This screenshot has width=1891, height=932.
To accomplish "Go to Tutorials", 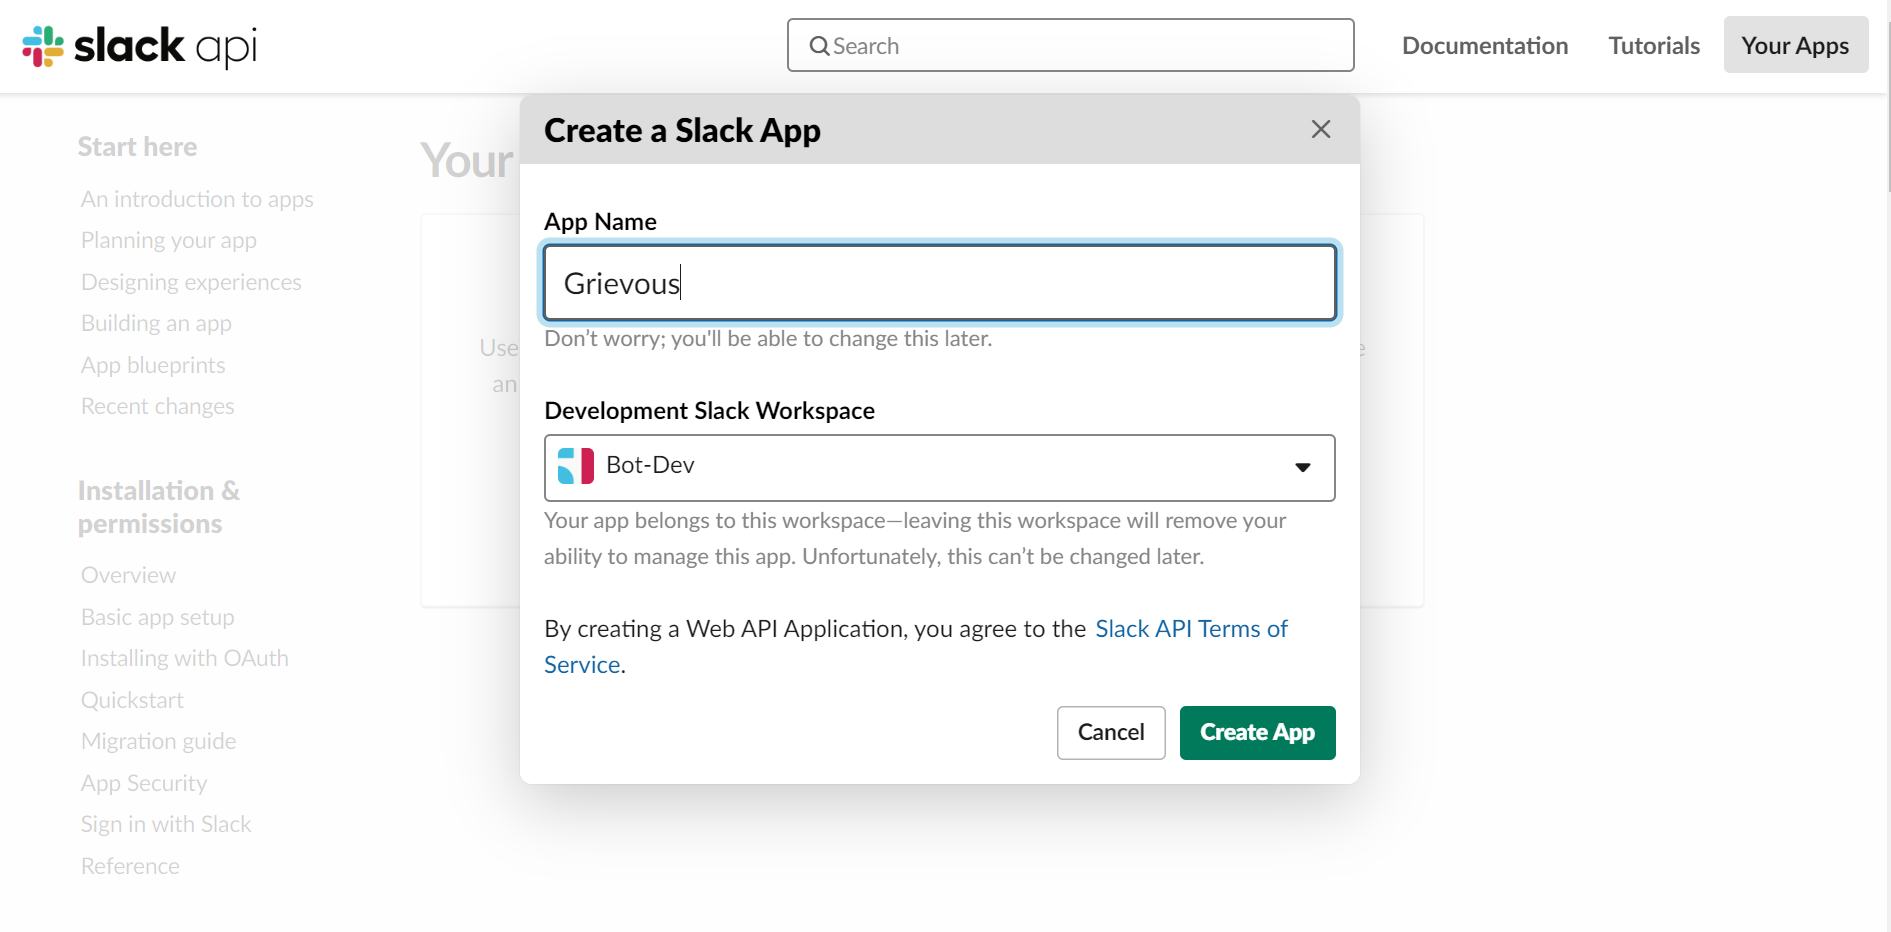I will click(x=1654, y=45).
